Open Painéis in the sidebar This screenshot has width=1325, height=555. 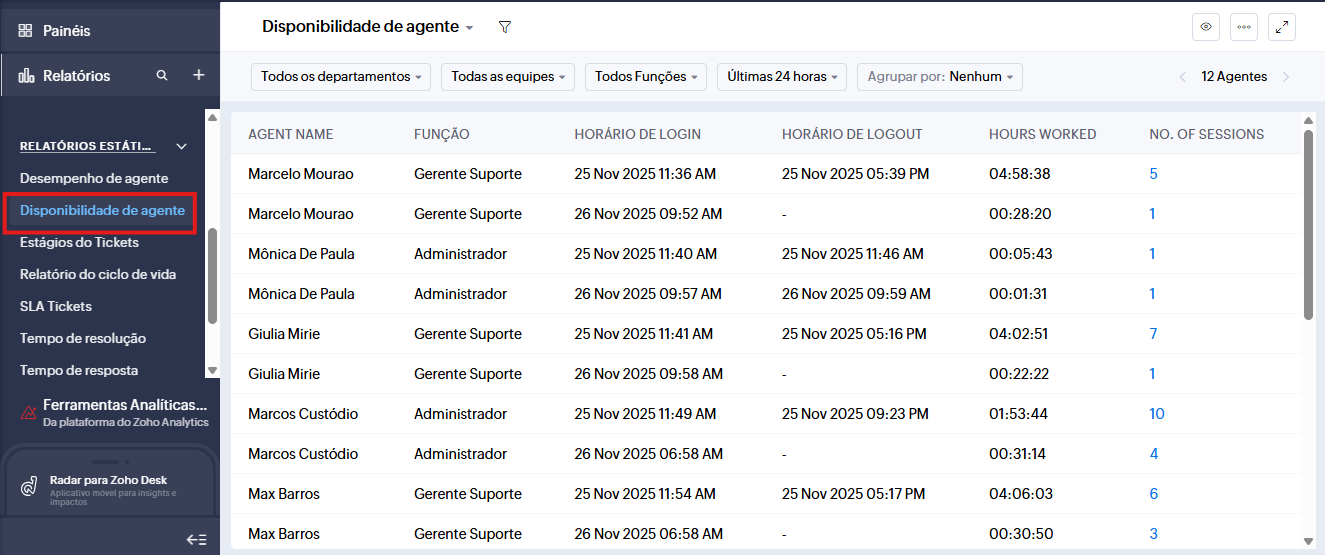pyautogui.click(x=66, y=31)
